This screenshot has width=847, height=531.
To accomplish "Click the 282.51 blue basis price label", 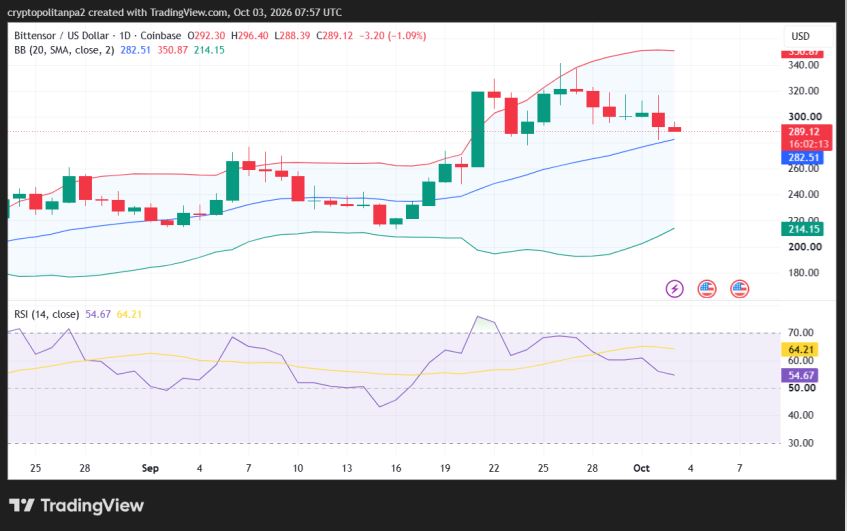I will (803, 157).
